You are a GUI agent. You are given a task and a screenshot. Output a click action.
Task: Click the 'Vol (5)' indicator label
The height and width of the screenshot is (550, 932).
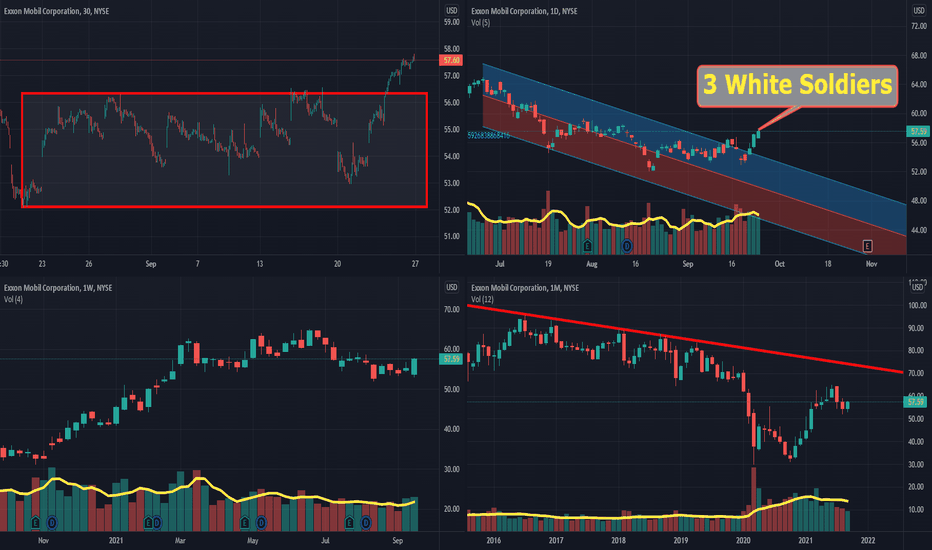(480, 23)
